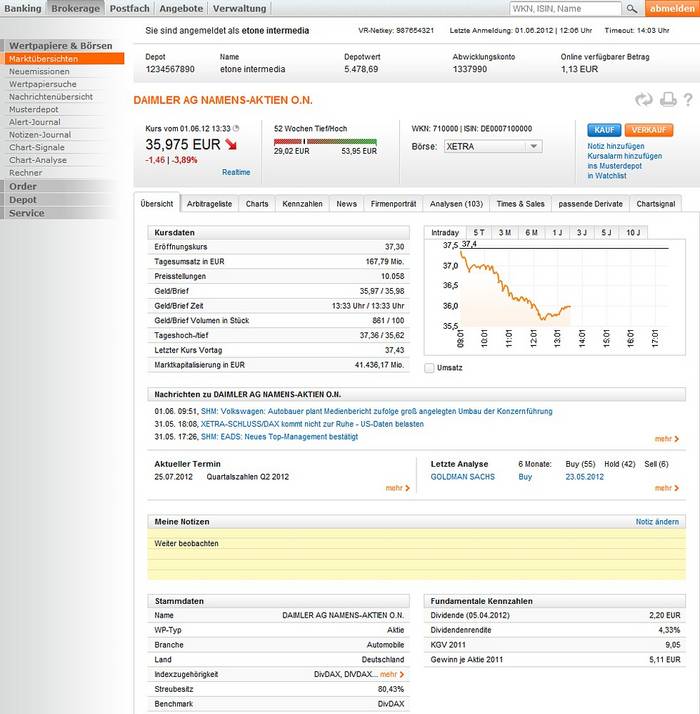Screen dimensions: 700x714
Task: Click the in Watchlist link
Action: (607, 176)
